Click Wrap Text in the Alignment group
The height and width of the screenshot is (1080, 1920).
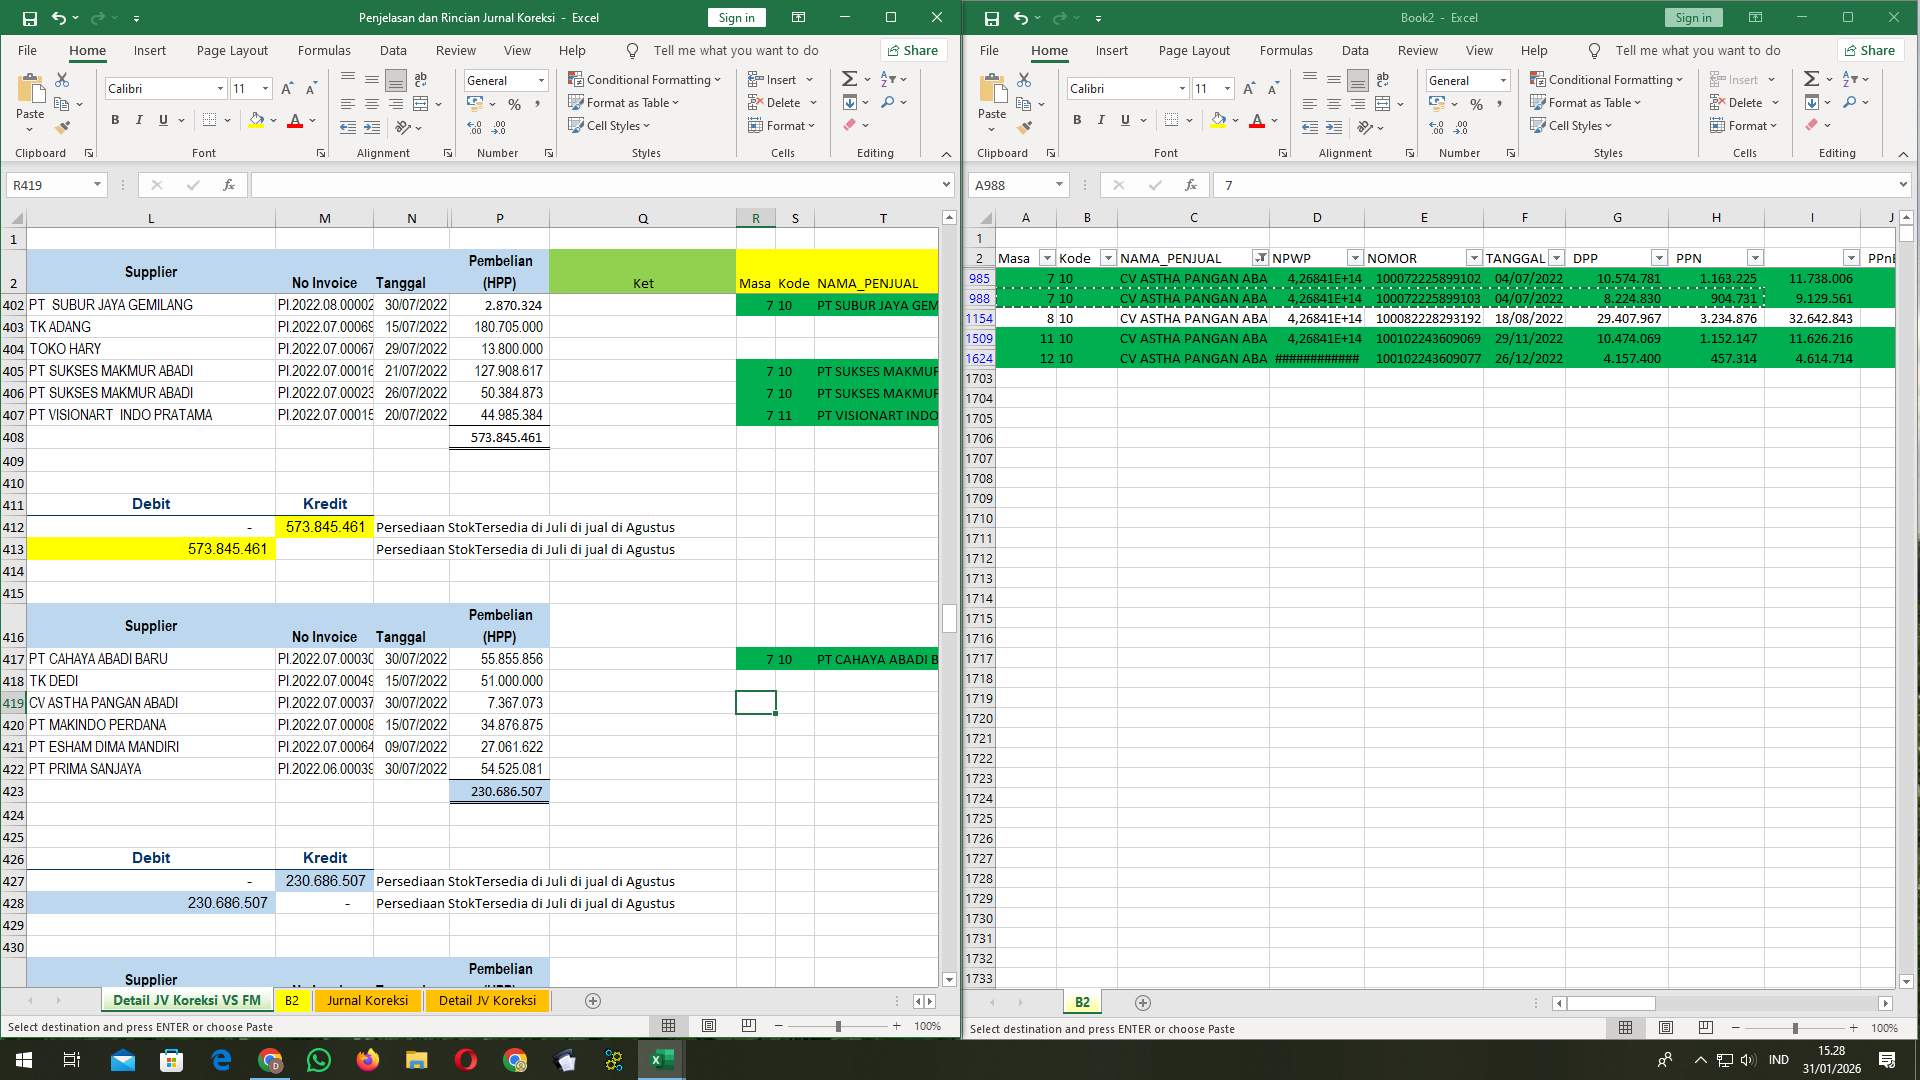coord(421,79)
